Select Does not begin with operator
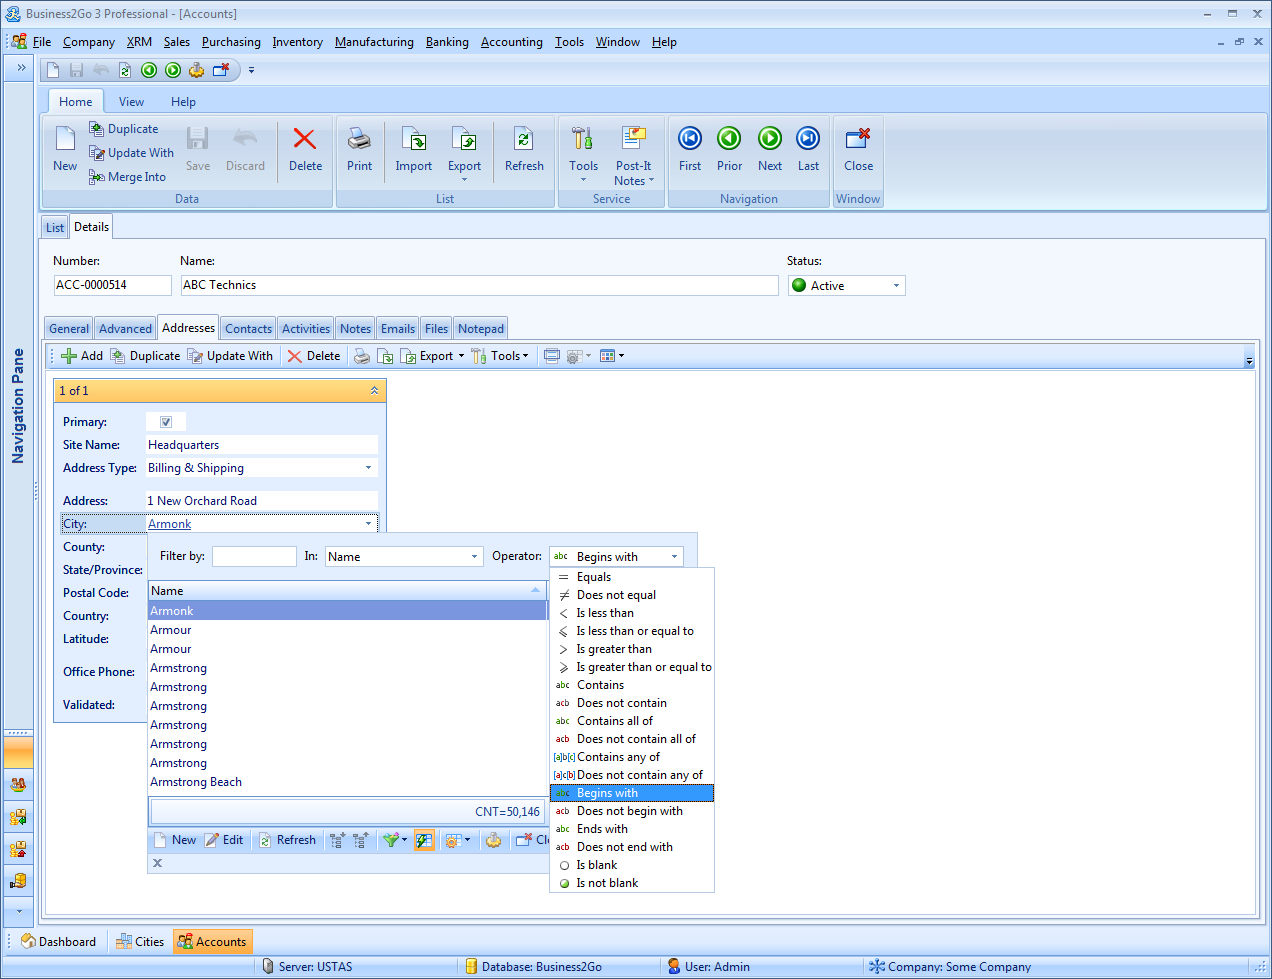 pyautogui.click(x=632, y=811)
